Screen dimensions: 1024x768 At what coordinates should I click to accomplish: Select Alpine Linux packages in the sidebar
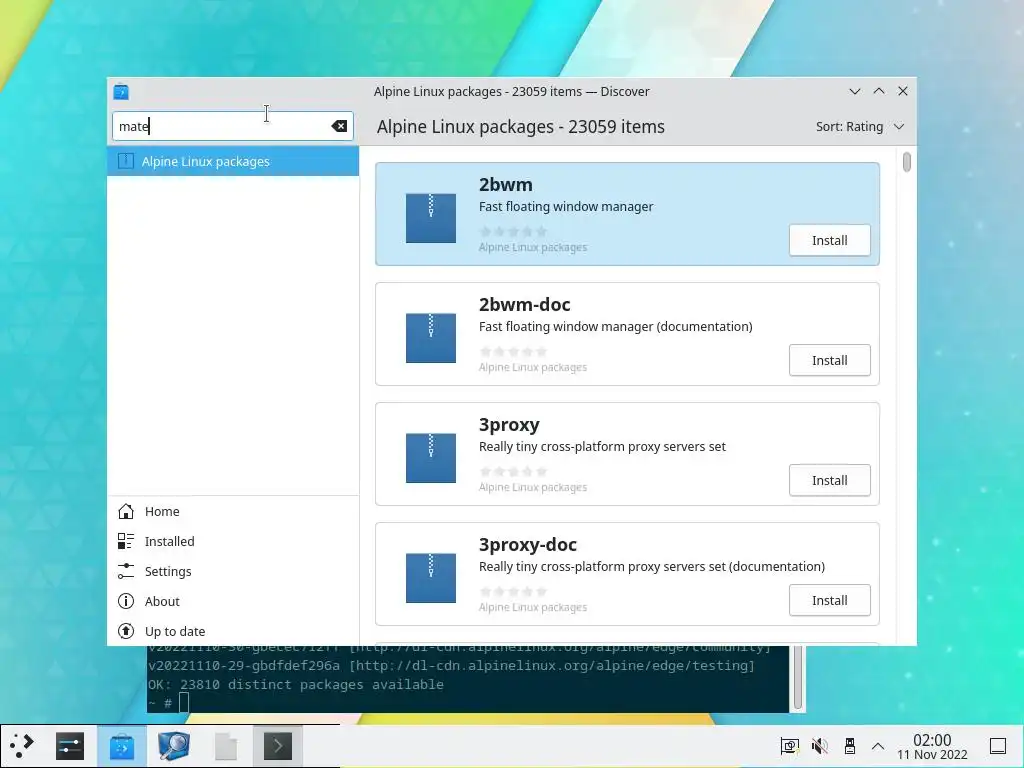[233, 161]
